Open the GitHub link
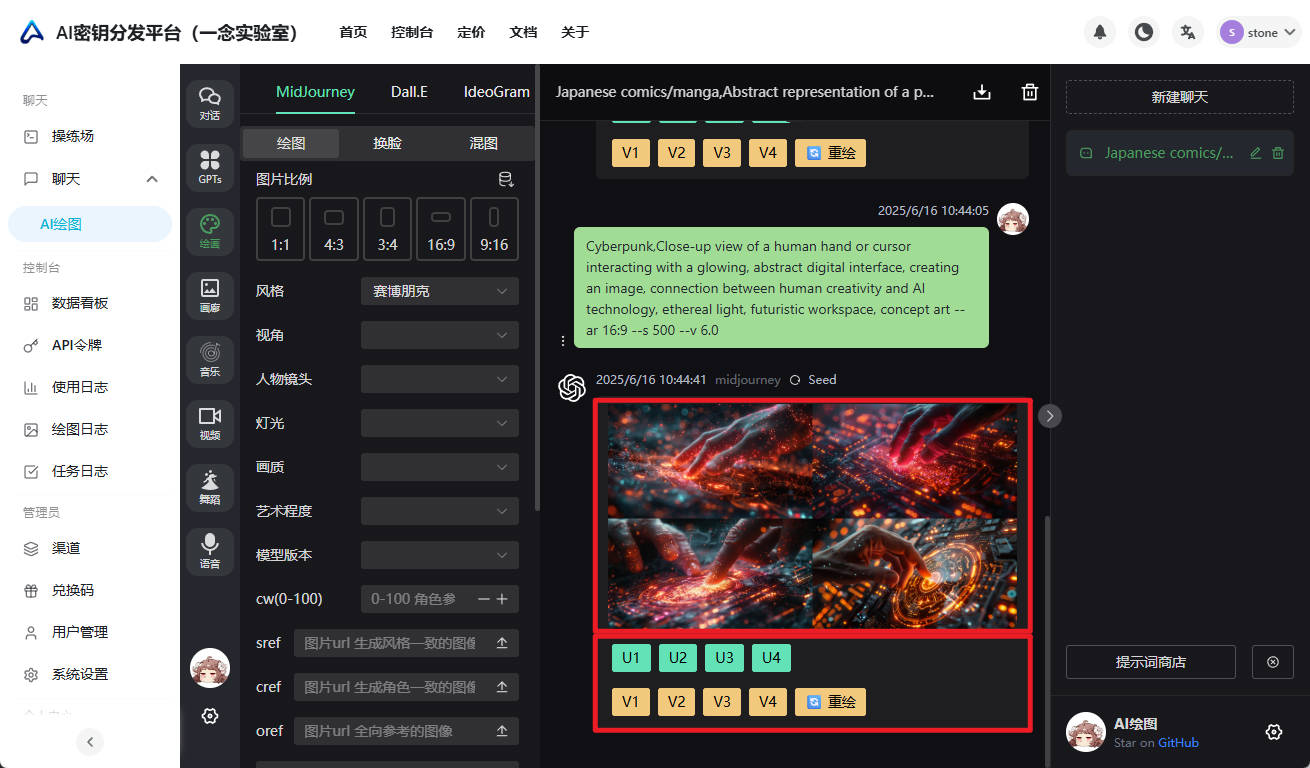 tap(1178, 743)
